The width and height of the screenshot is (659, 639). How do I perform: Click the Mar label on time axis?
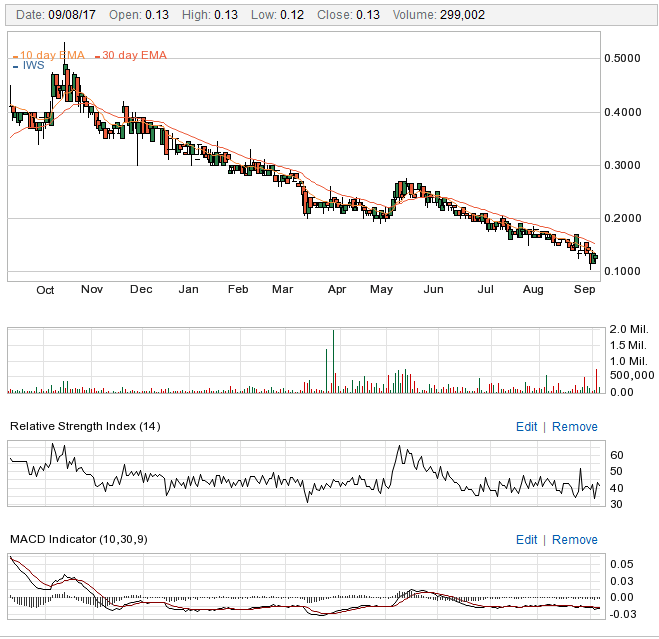pyautogui.click(x=282, y=290)
